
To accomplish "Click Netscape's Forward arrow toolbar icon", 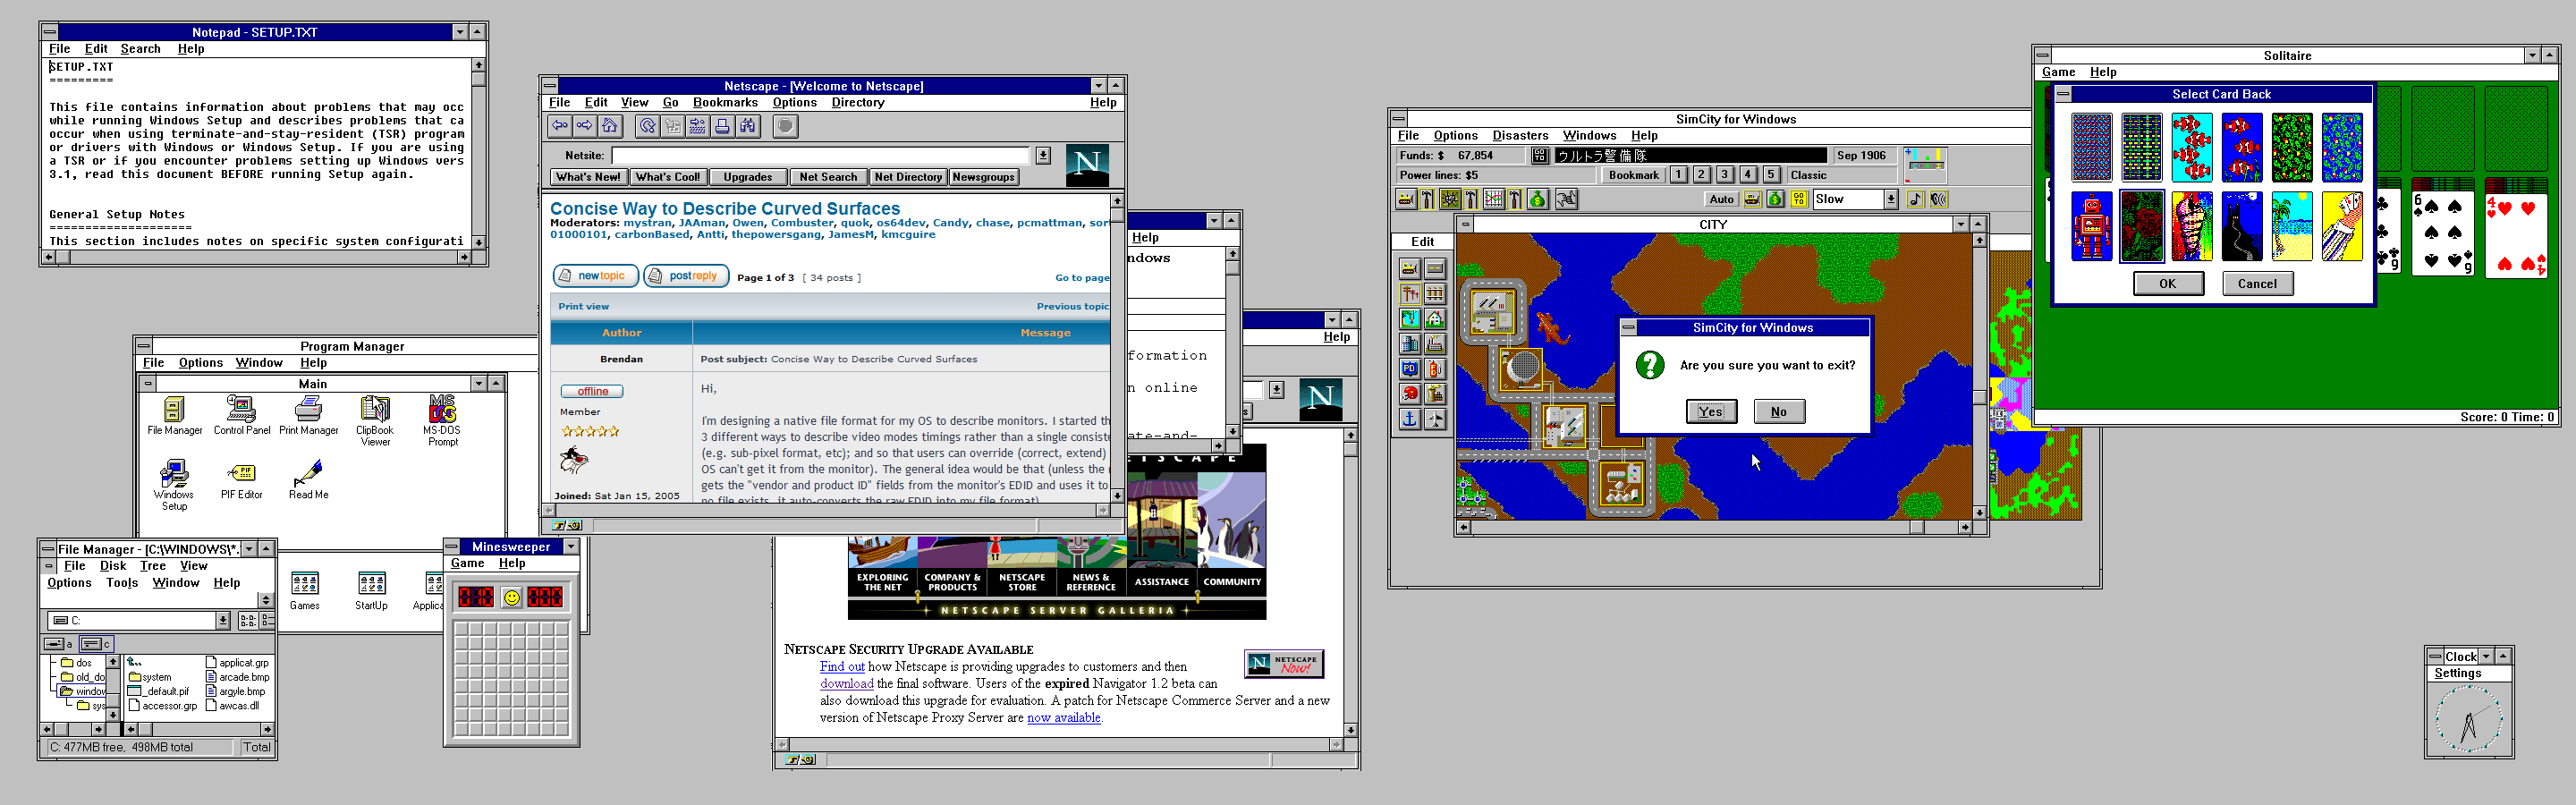I will [x=585, y=126].
